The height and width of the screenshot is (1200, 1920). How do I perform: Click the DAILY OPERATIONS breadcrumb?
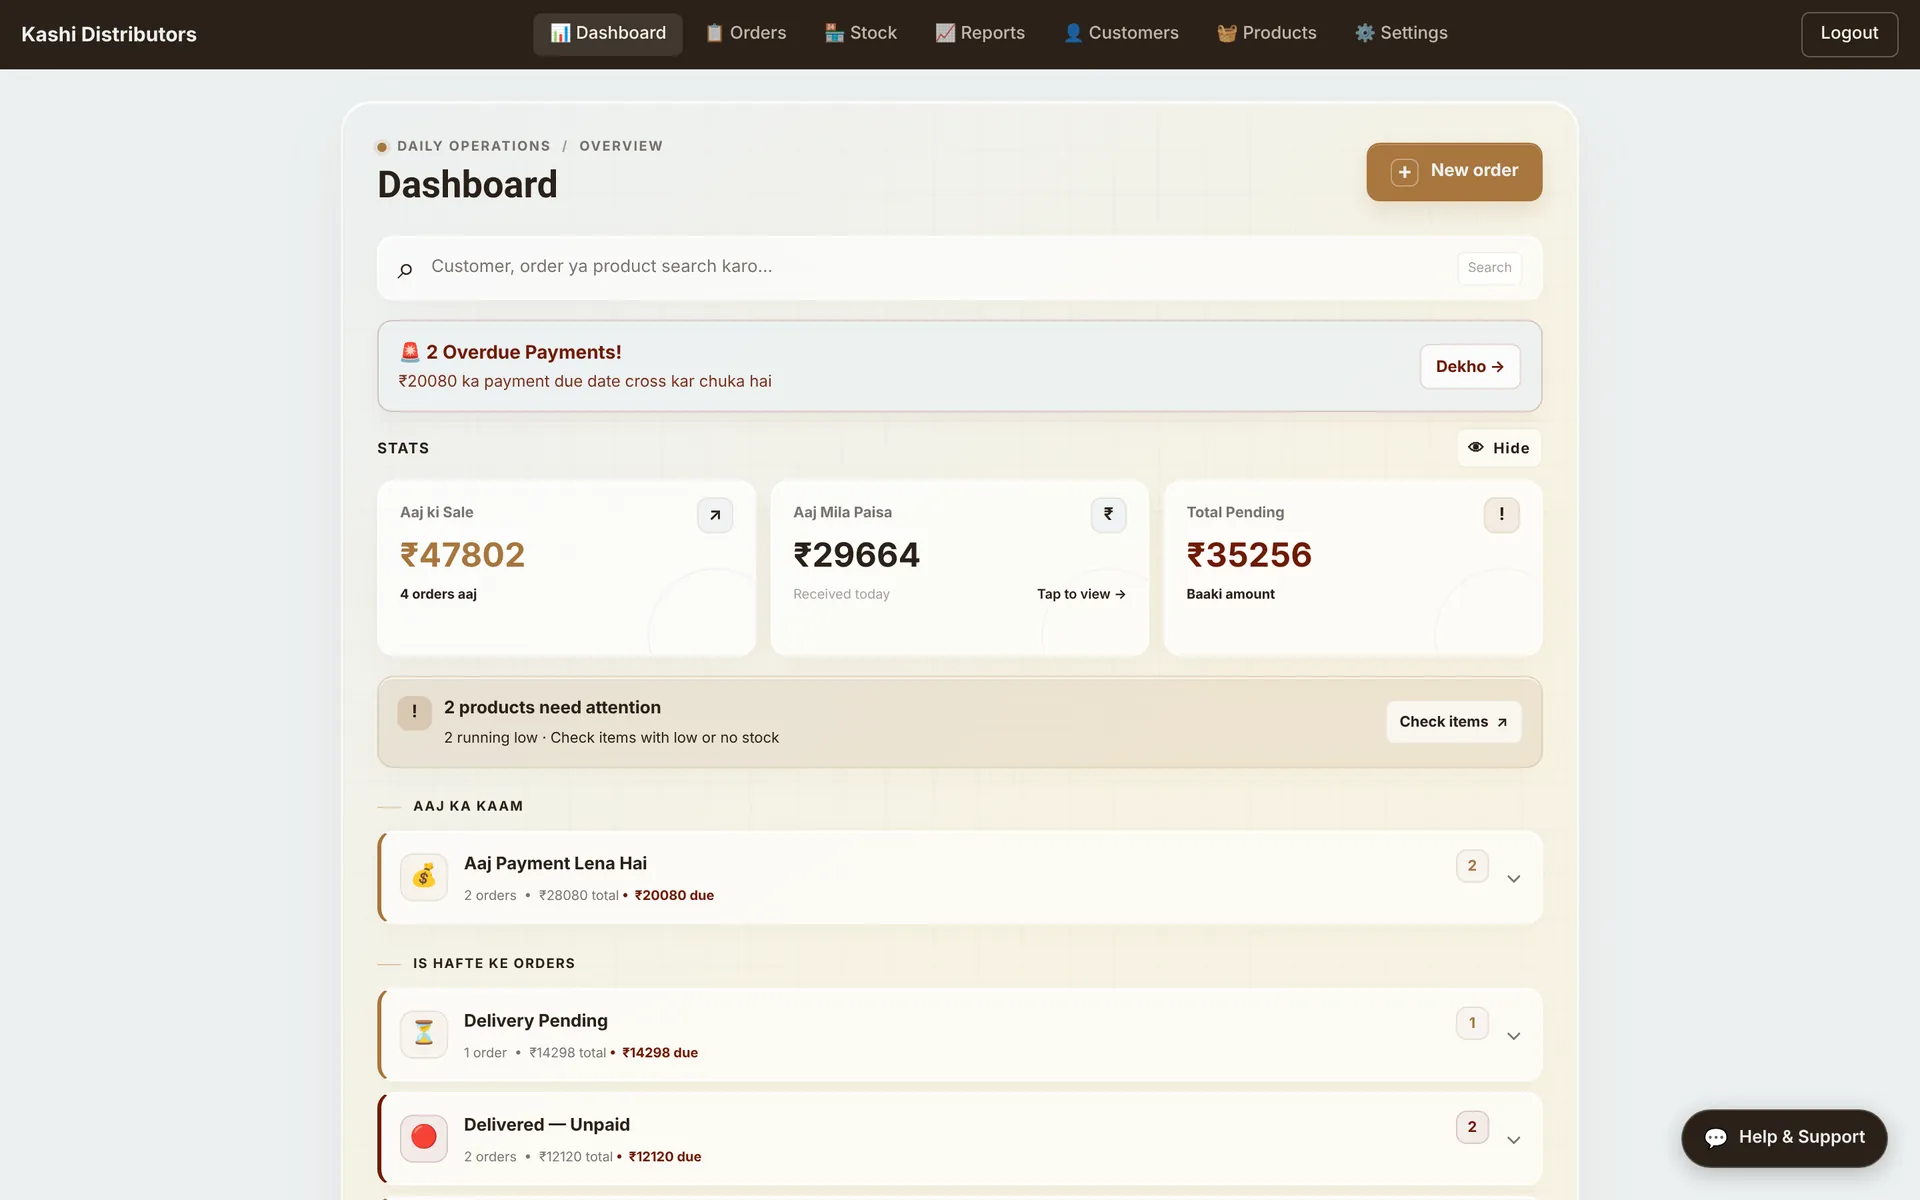coord(474,146)
